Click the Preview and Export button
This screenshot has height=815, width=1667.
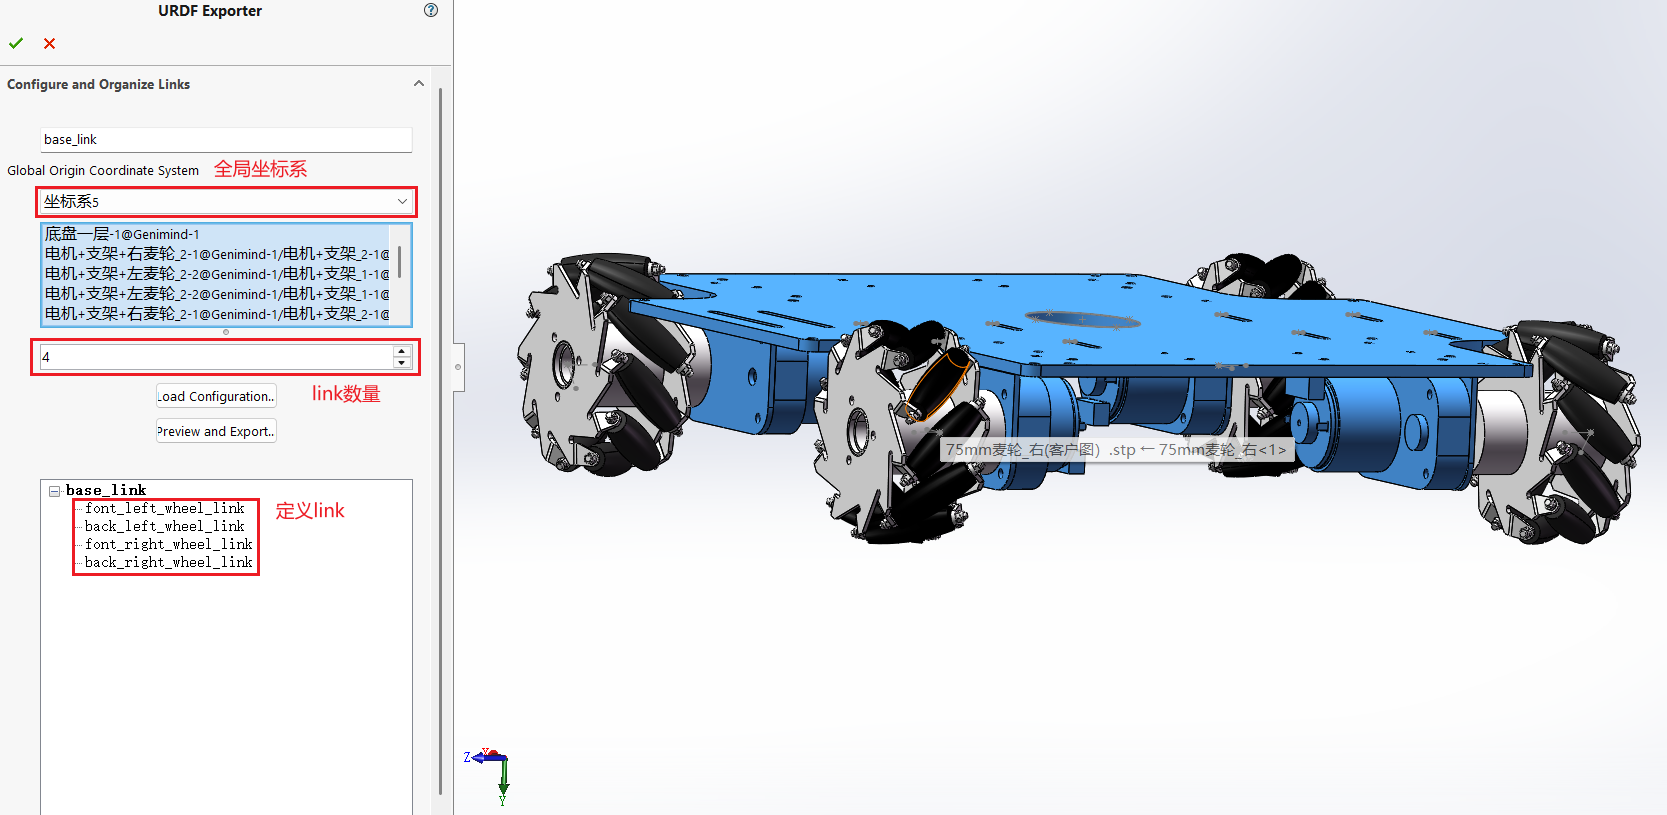click(216, 431)
